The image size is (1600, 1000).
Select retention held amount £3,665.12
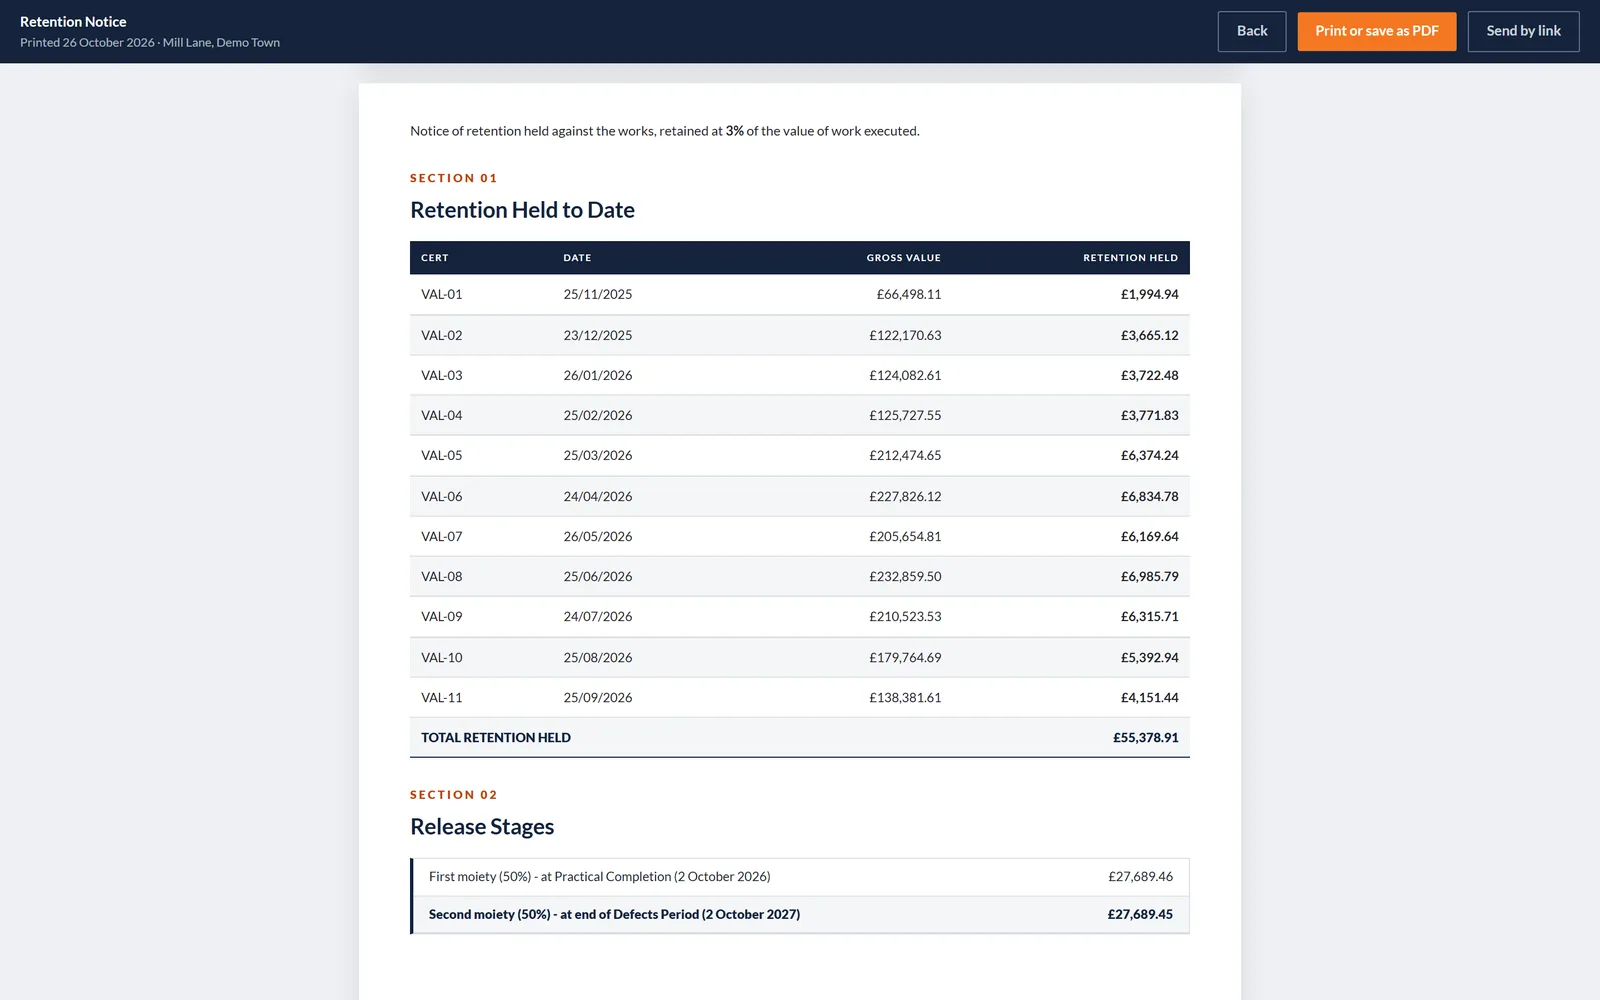point(1150,335)
